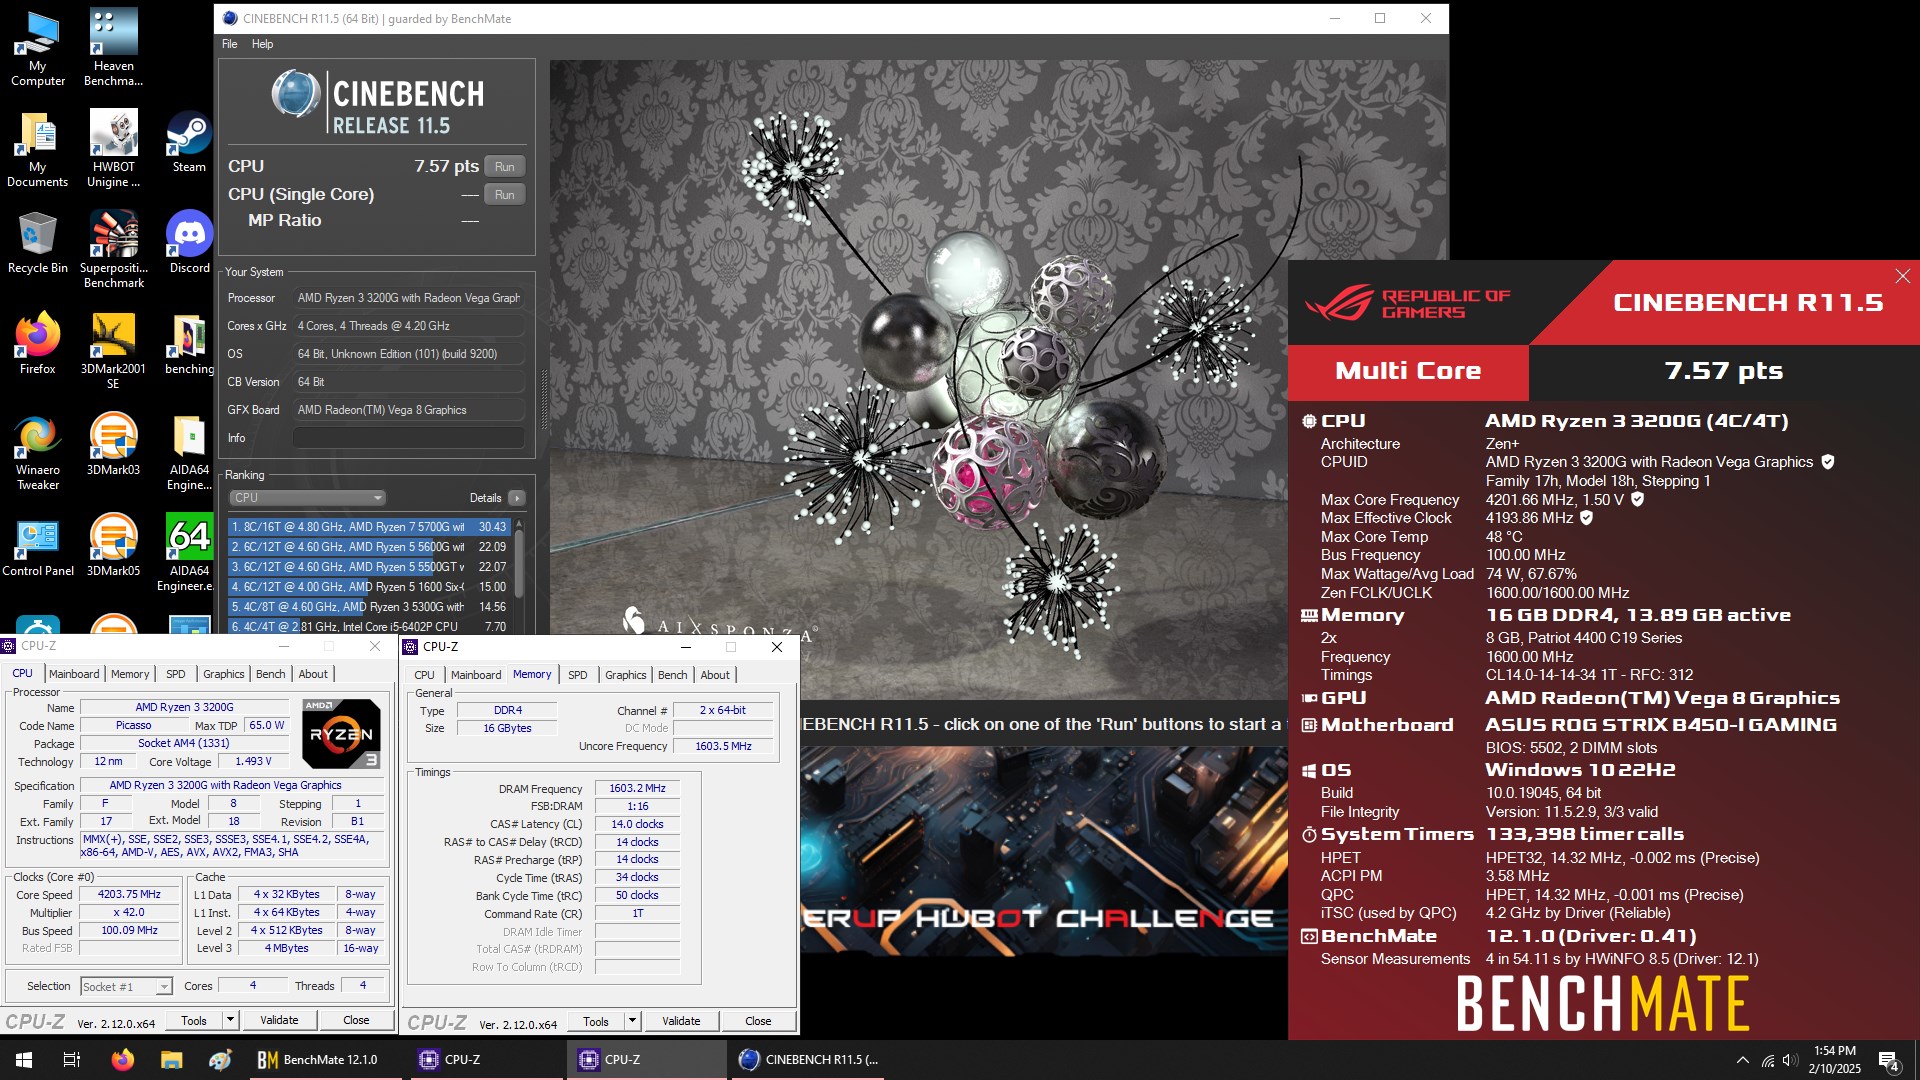Switch to Mainboard tab in left CPU-Z
1920x1080 pixels.
click(x=74, y=674)
